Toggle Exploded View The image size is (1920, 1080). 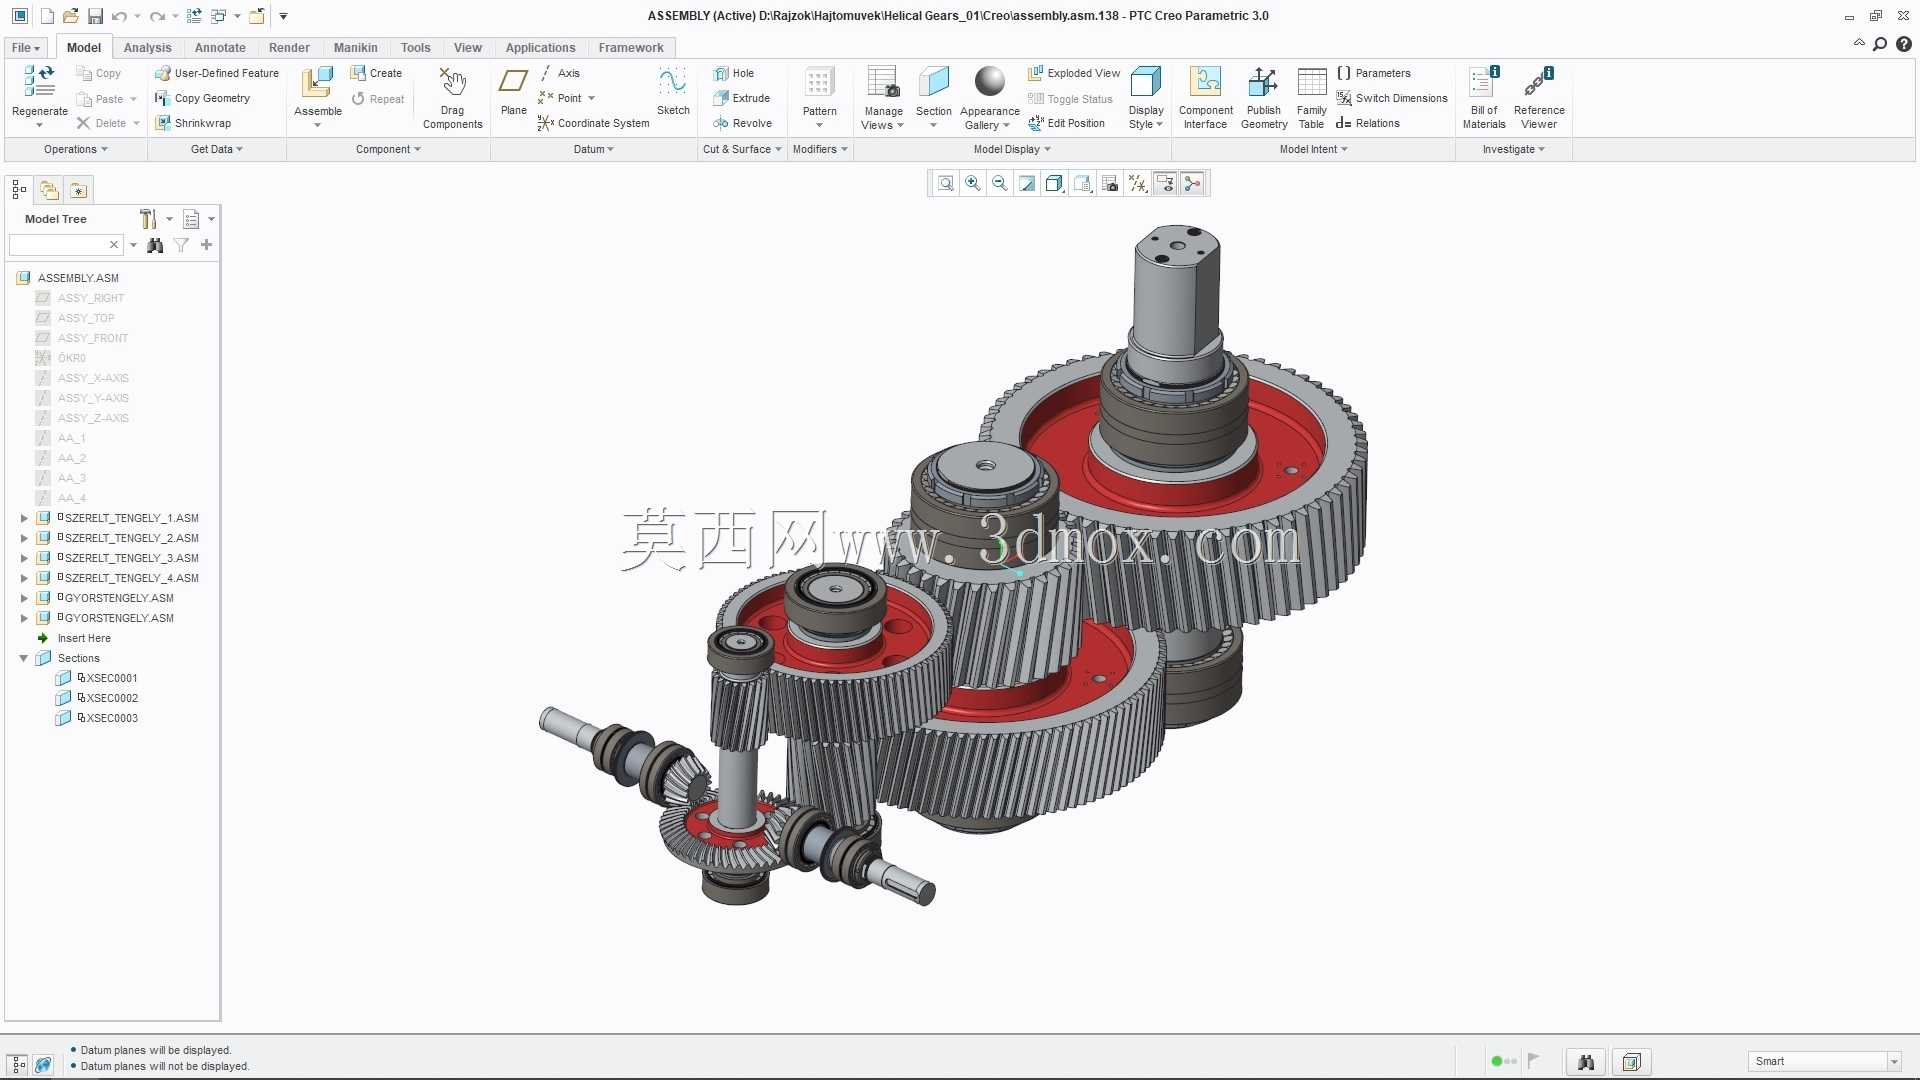pos(1074,73)
